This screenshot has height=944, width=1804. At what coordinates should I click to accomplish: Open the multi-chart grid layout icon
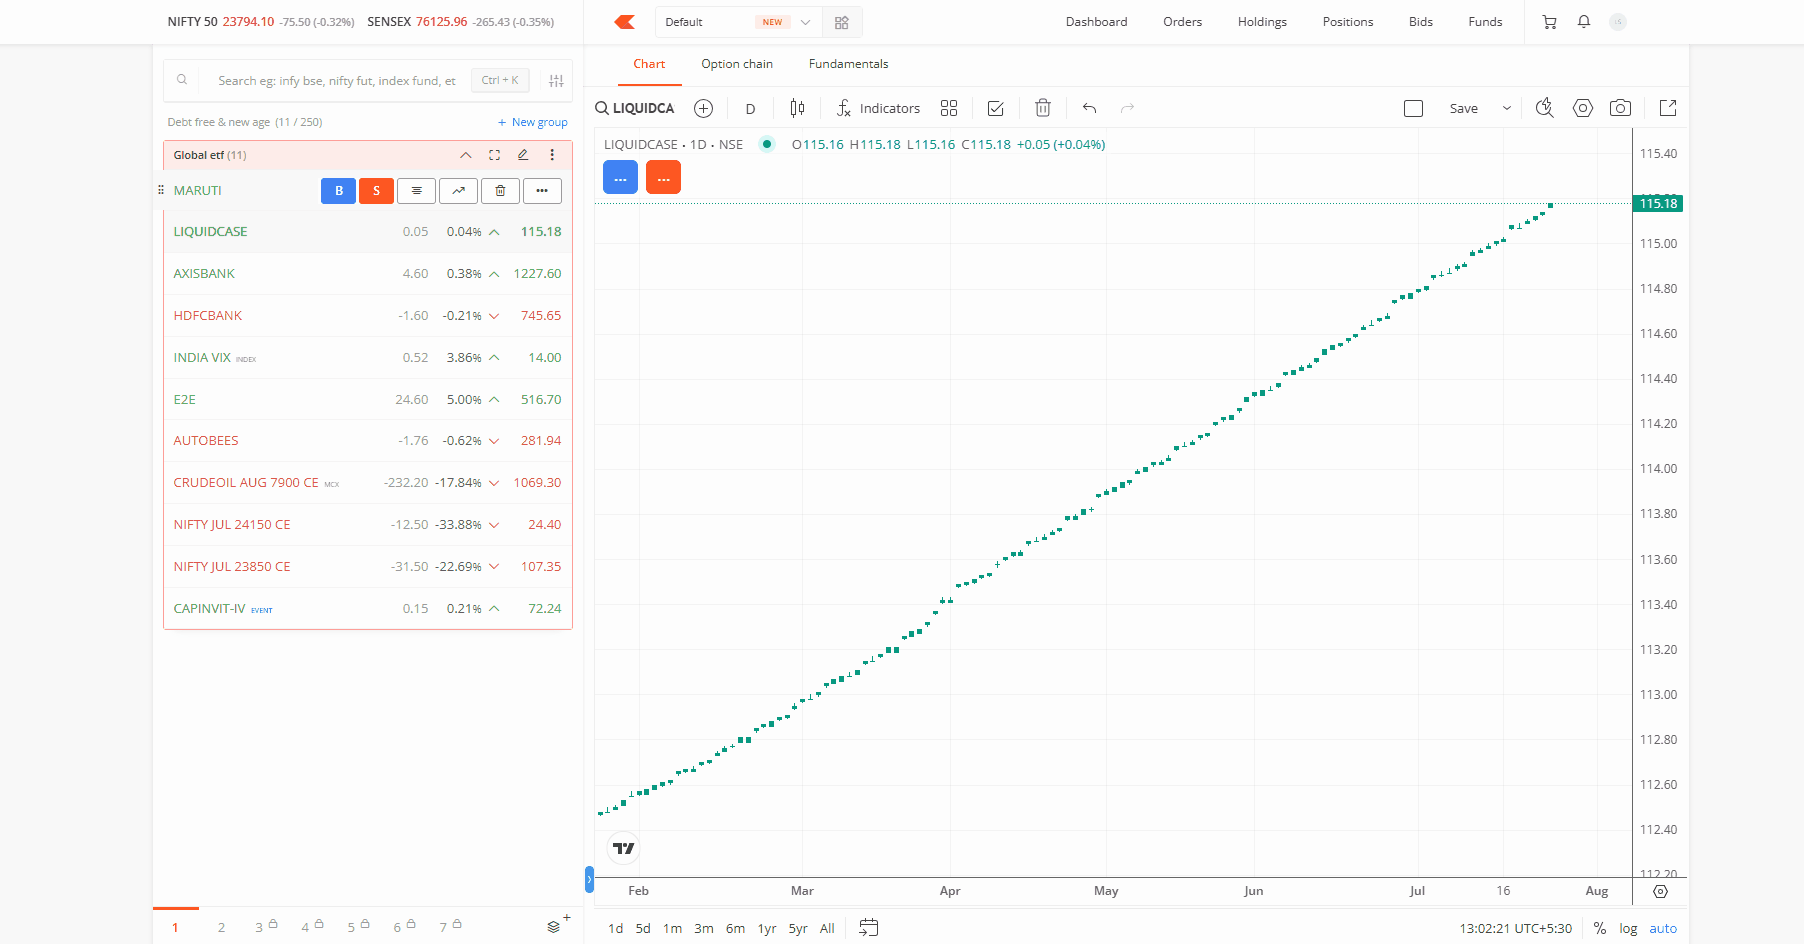(842, 22)
